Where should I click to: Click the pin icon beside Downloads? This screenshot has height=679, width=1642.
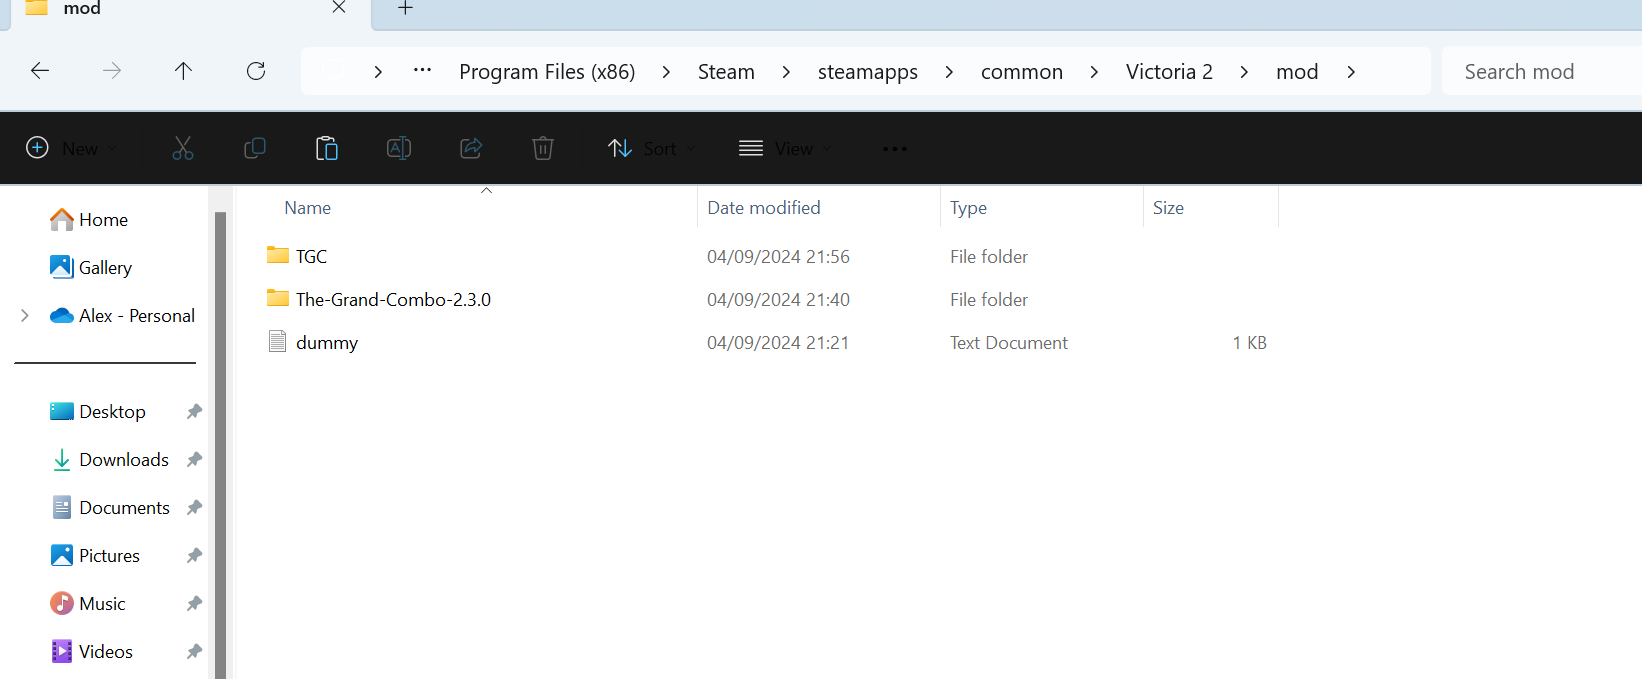tap(194, 459)
